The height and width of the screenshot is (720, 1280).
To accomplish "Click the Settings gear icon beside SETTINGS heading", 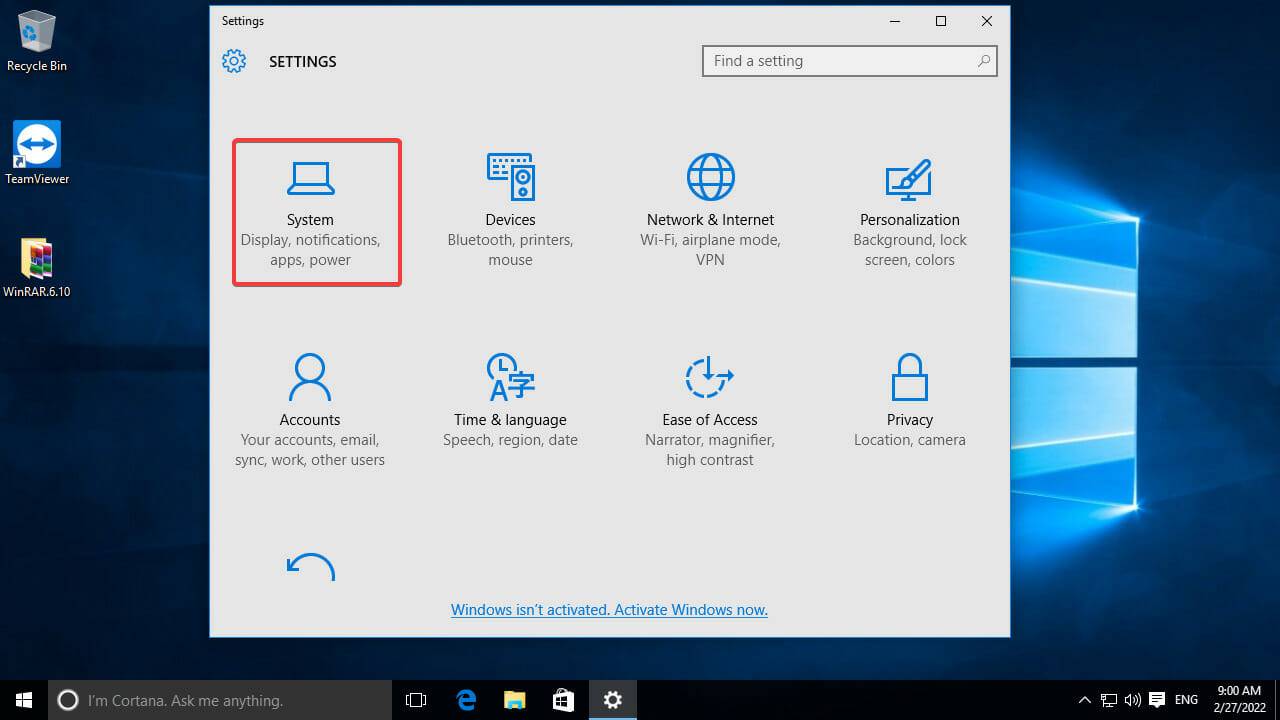I will click(233, 61).
